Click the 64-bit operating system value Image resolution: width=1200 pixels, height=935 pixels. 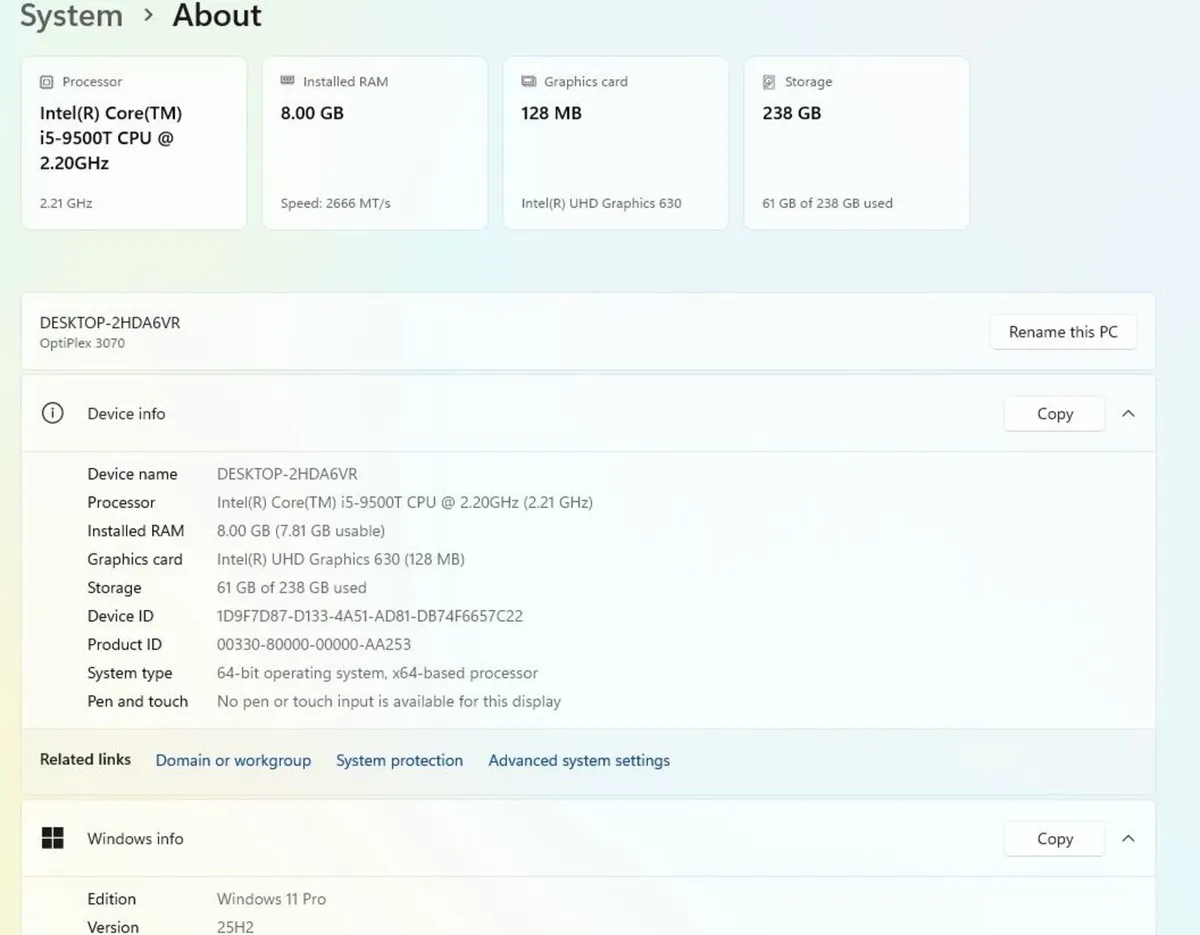pos(377,673)
